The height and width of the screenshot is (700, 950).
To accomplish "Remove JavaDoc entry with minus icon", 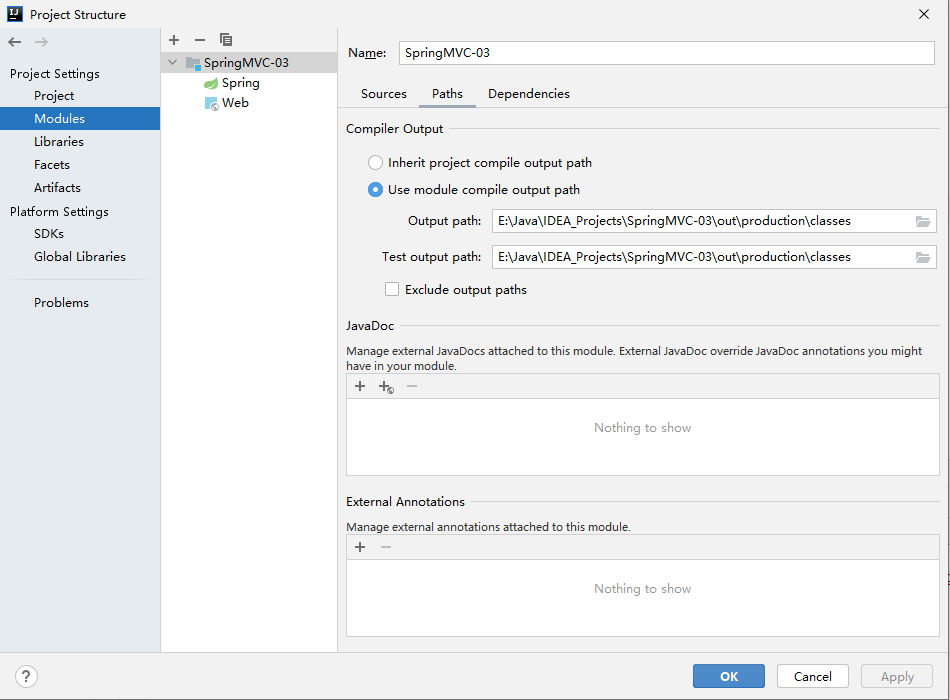I will point(412,386).
